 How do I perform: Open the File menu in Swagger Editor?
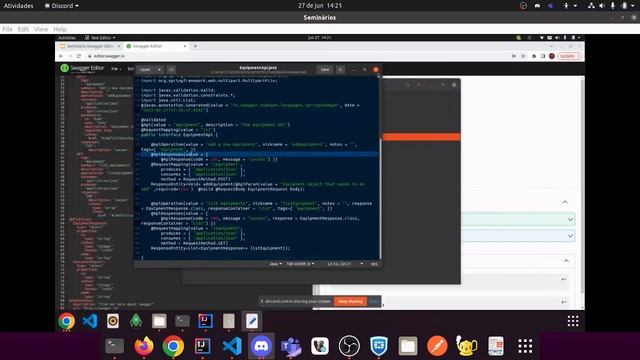click(x=116, y=69)
